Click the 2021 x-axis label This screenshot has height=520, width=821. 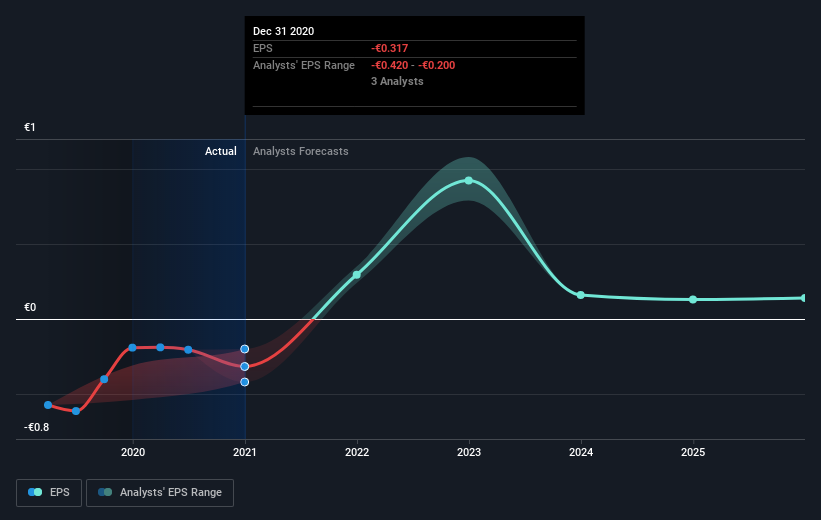(x=245, y=452)
